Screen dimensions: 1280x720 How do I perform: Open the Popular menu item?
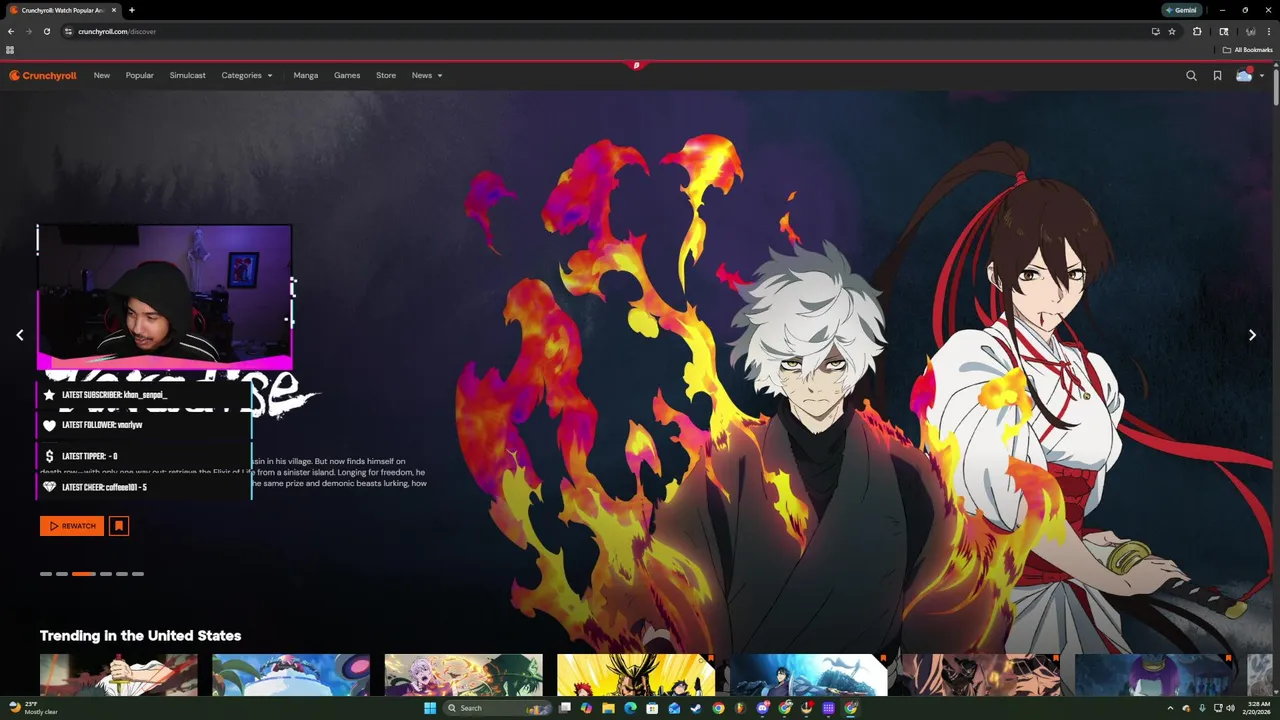(140, 75)
